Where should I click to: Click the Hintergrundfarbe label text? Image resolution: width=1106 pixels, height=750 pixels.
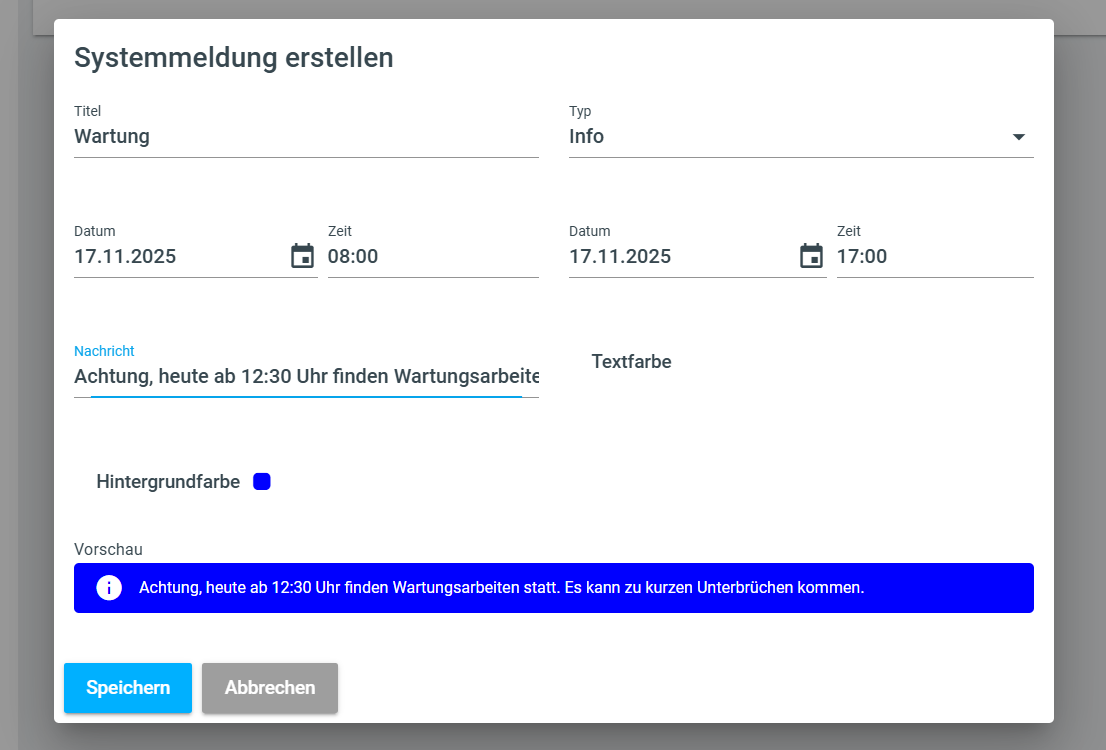pos(168,482)
